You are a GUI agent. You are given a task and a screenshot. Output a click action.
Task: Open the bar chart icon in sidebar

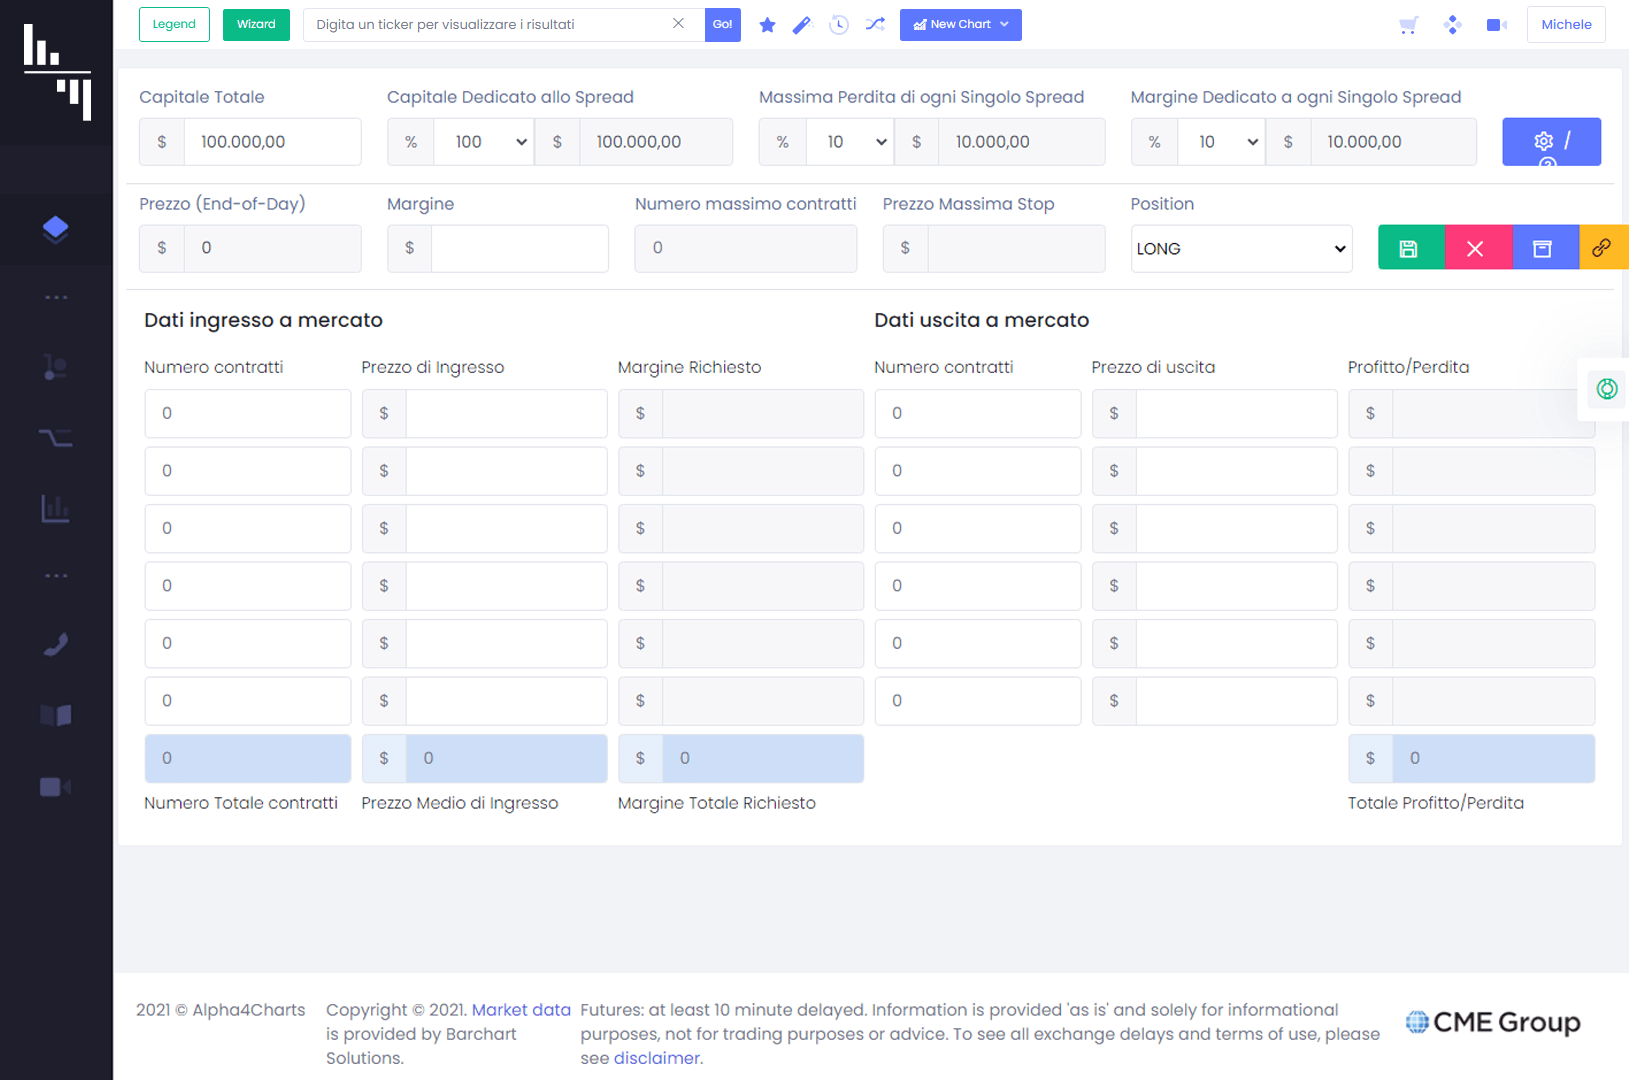pyautogui.click(x=56, y=509)
